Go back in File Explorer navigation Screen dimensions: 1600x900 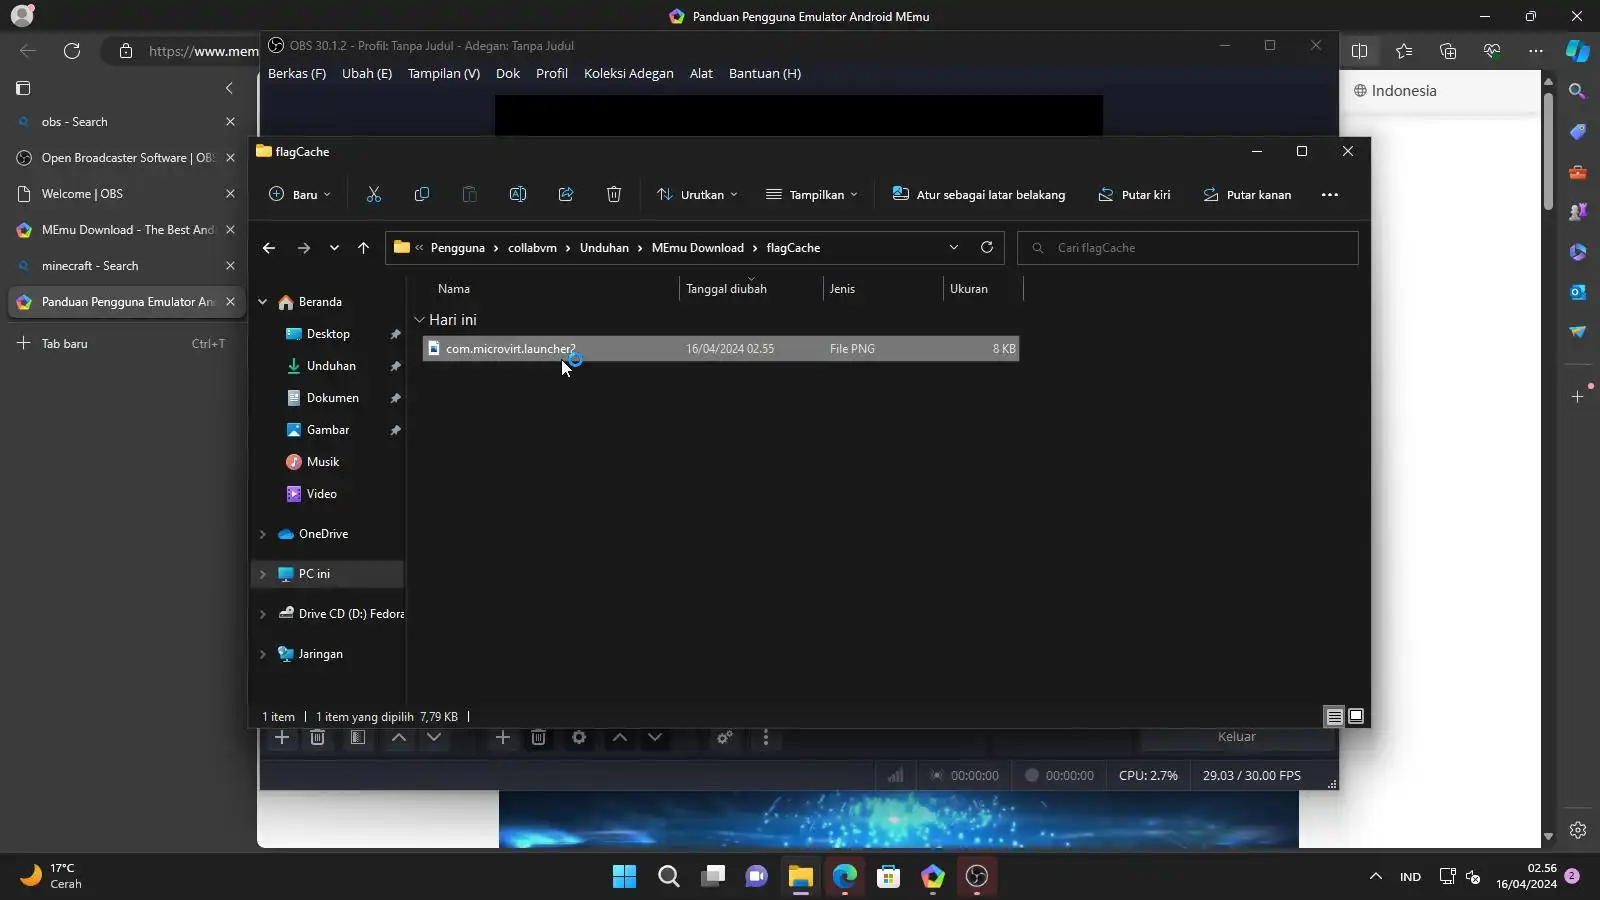(x=269, y=248)
